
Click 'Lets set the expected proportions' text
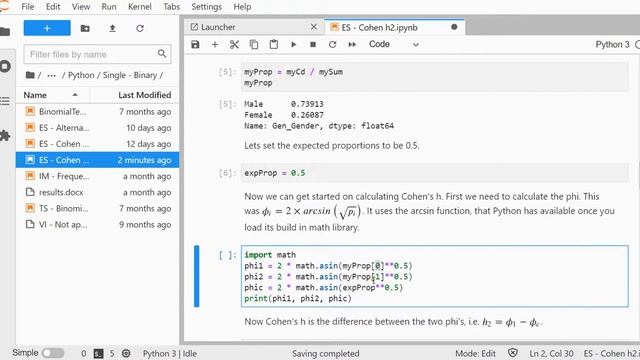331,146
